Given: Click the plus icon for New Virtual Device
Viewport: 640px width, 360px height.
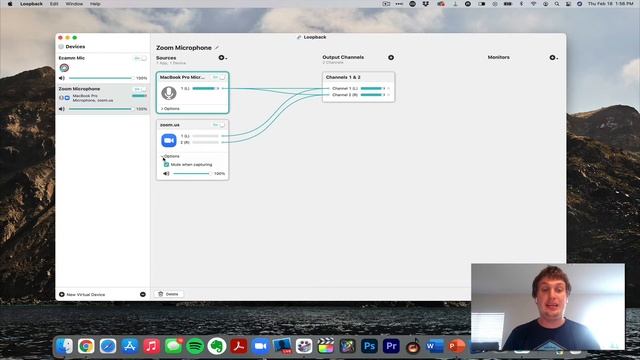Looking at the screenshot, I should coord(62,294).
